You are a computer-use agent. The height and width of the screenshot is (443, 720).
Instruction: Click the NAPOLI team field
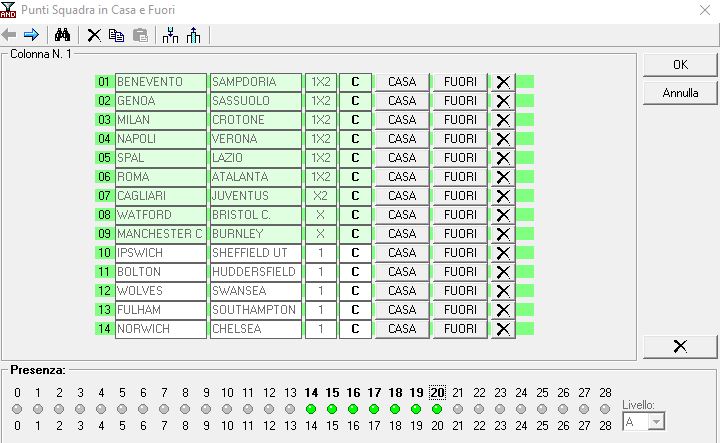pos(161,139)
